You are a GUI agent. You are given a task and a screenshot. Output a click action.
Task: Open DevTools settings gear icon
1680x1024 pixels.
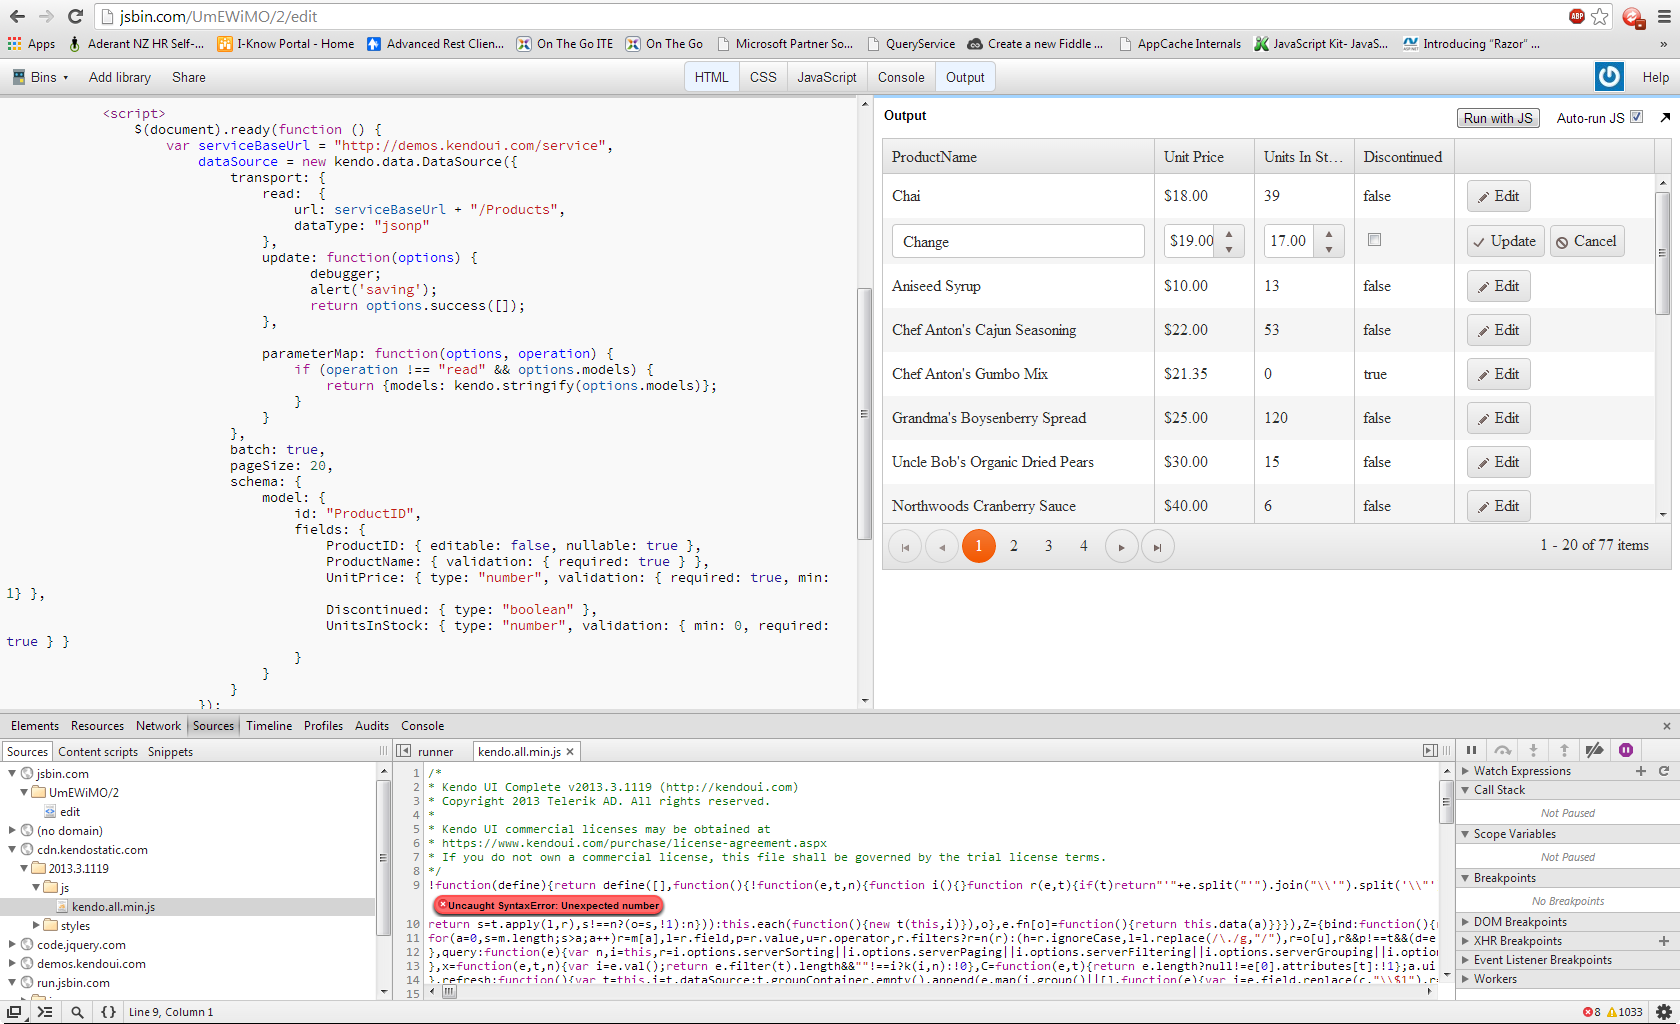pos(1664,1012)
